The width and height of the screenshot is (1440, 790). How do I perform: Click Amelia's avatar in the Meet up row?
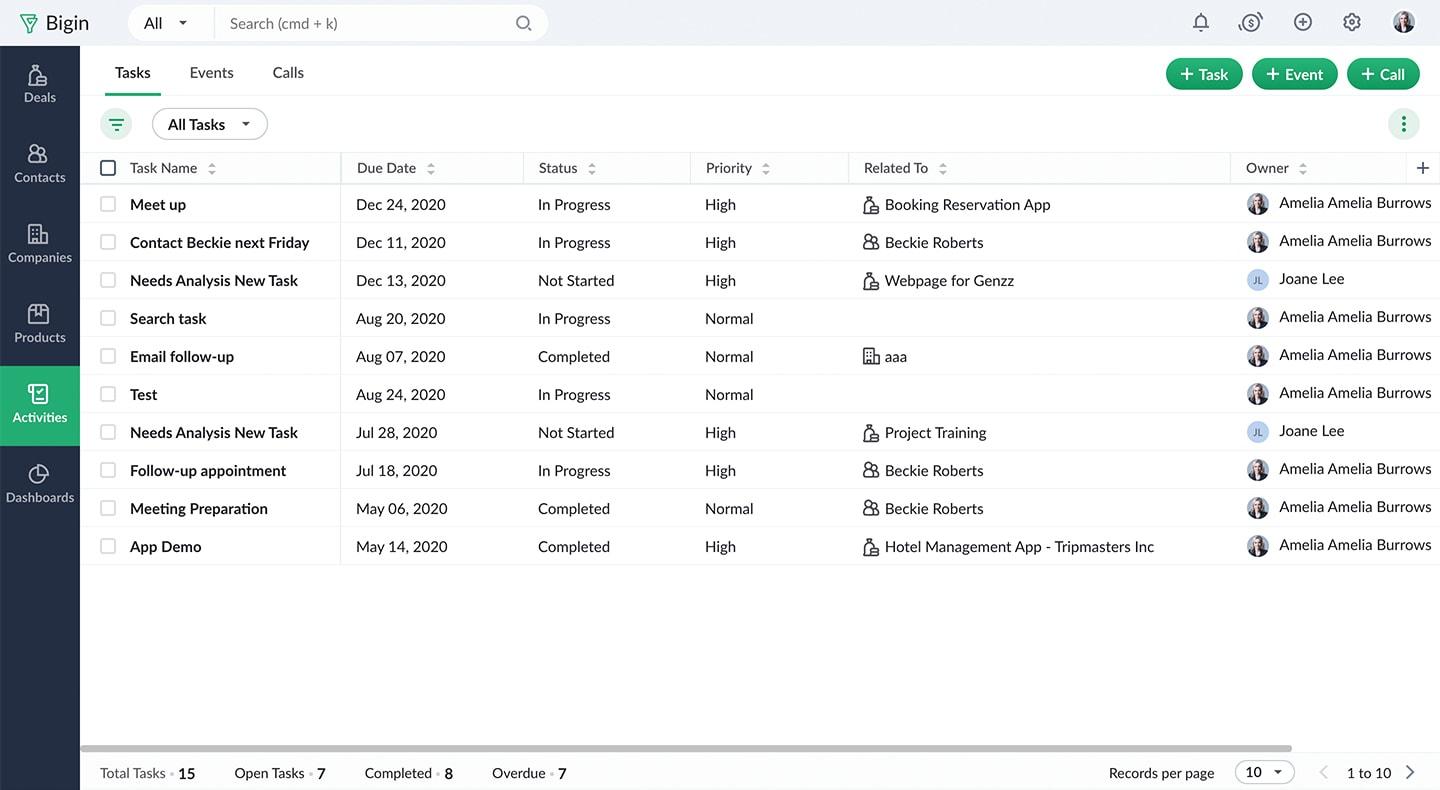(1258, 204)
